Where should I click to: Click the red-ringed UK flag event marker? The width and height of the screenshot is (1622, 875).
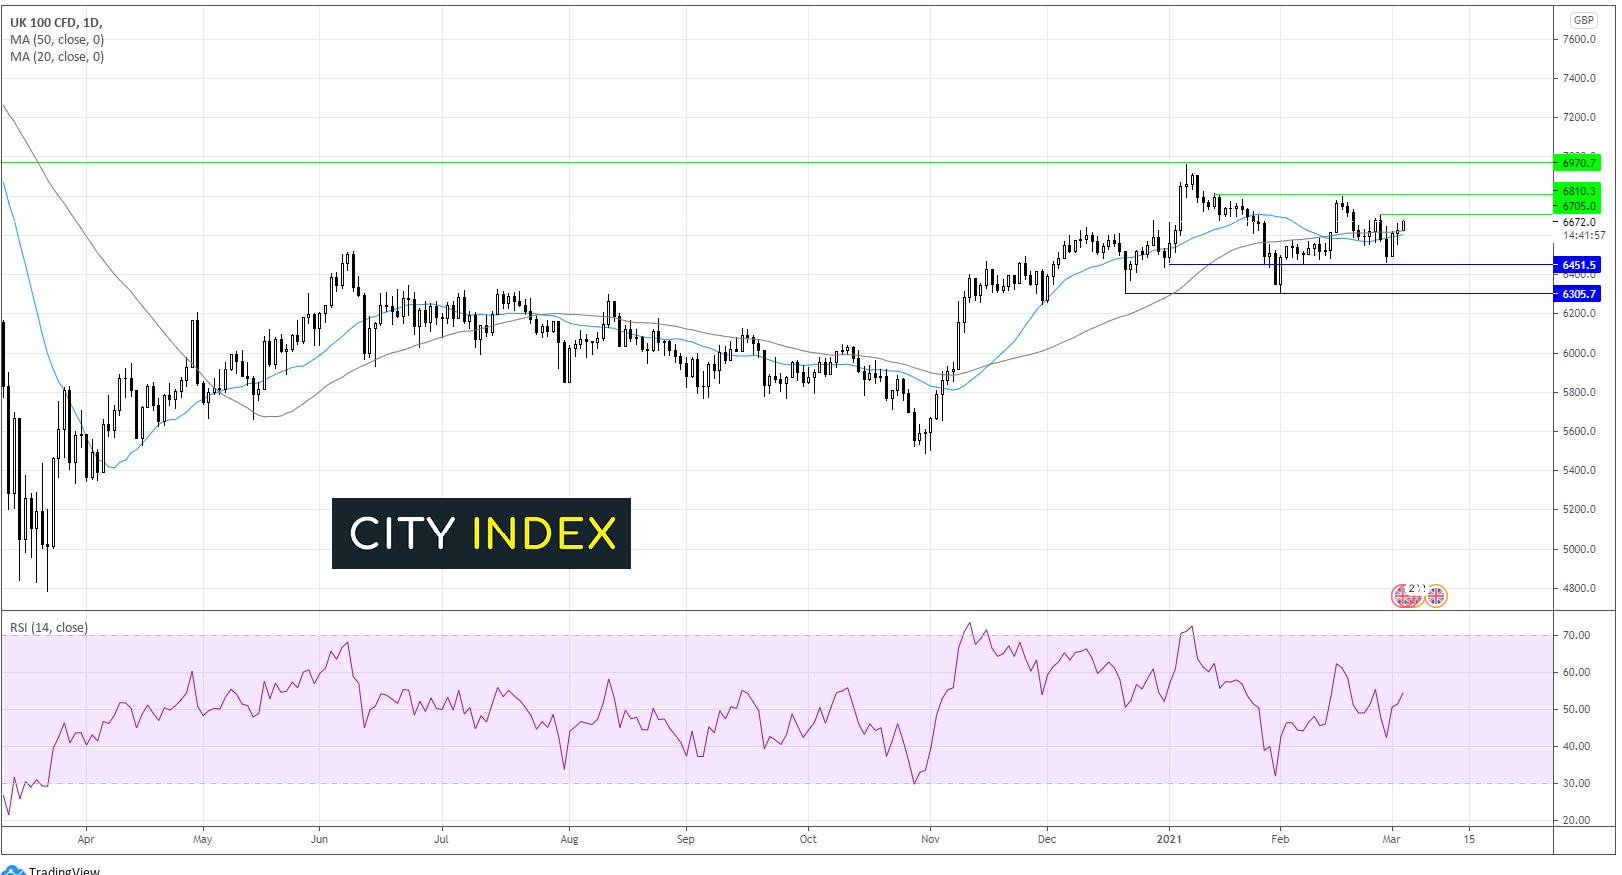pos(1403,596)
